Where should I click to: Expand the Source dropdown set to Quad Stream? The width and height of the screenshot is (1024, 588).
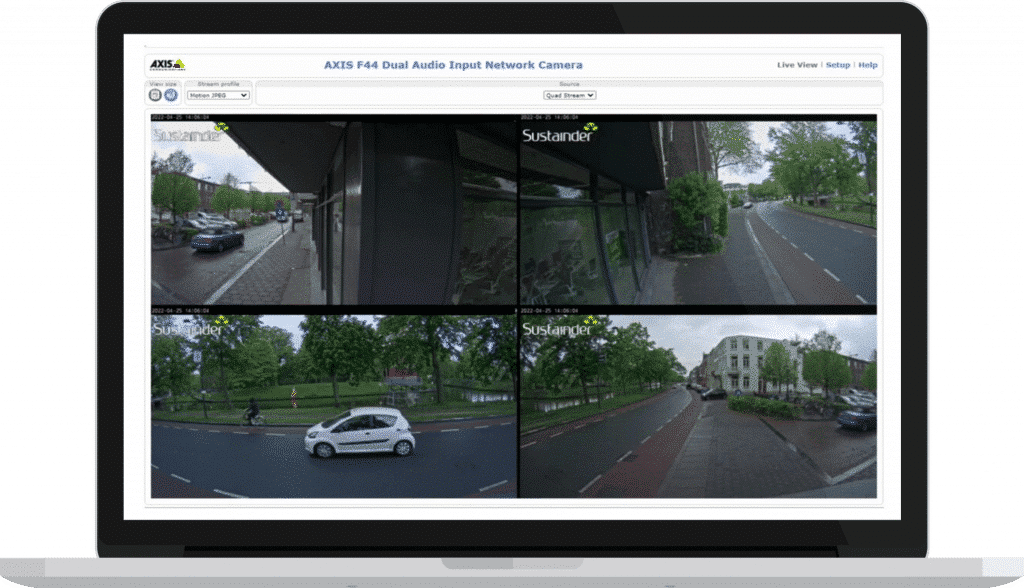click(x=570, y=95)
